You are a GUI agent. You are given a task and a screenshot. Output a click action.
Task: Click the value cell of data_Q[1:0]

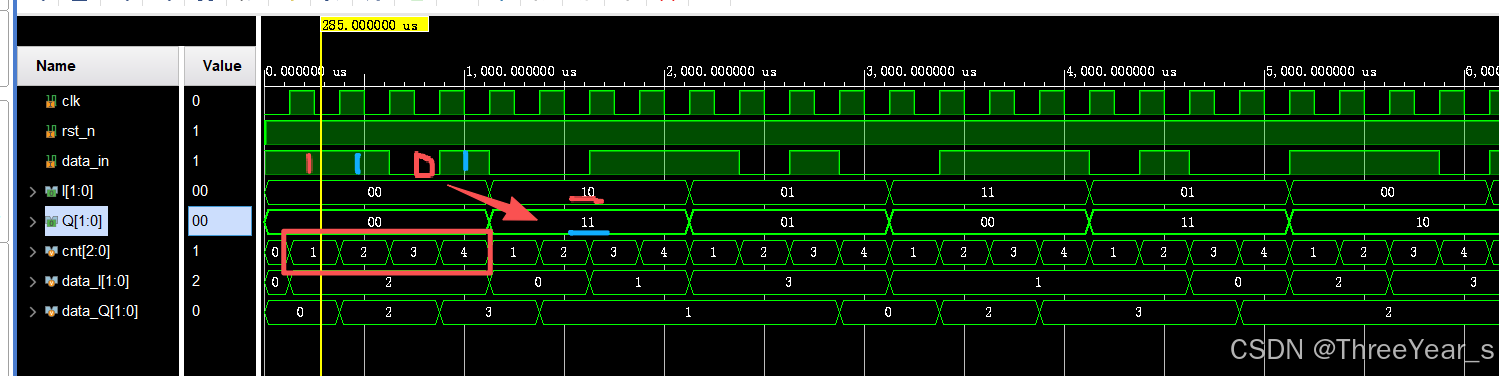(x=220, y=311)
